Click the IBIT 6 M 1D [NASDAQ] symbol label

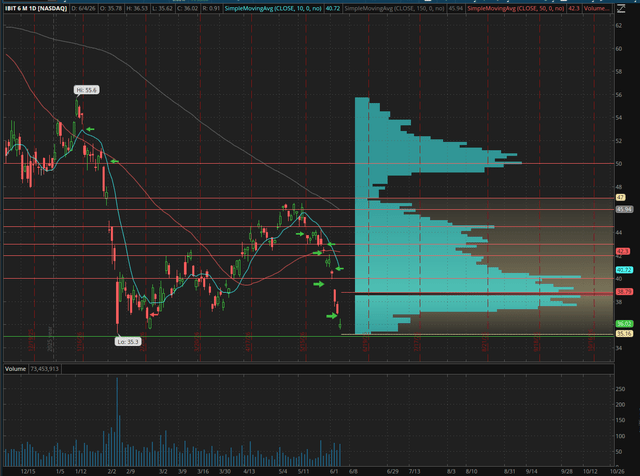pyautogui.click(x=36, y=8)
